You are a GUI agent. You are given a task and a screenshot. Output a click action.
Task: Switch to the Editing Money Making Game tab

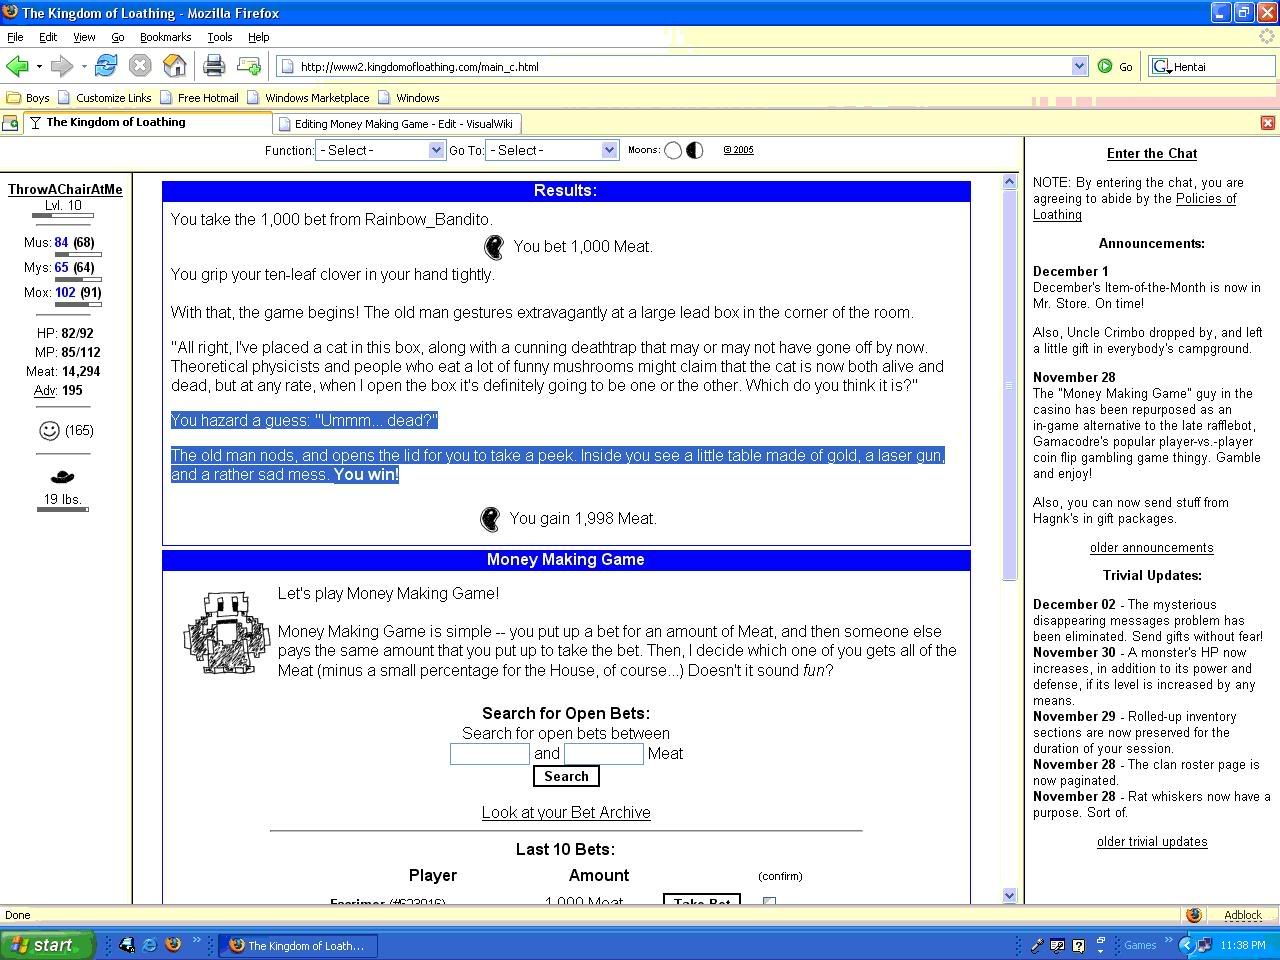point(396,124)
